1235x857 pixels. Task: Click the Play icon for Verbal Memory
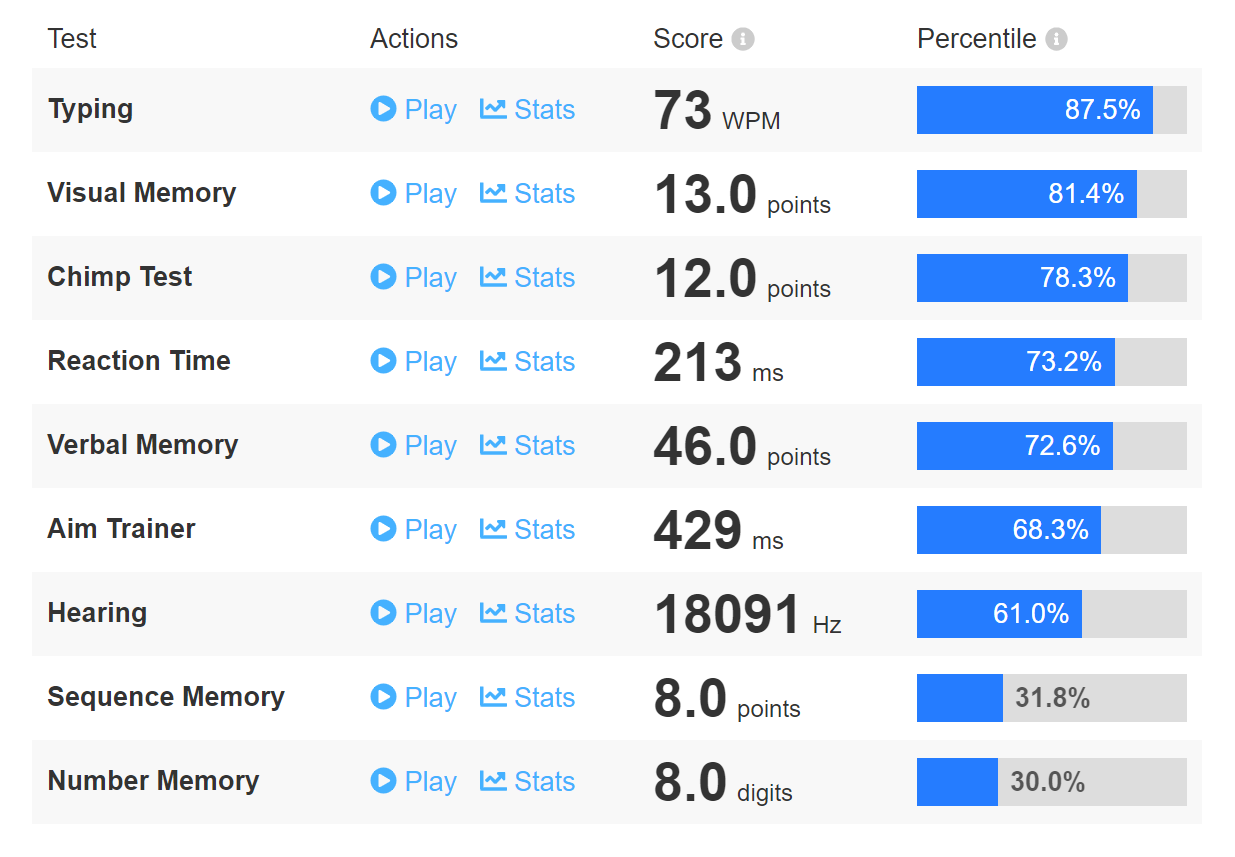(383, 445)
